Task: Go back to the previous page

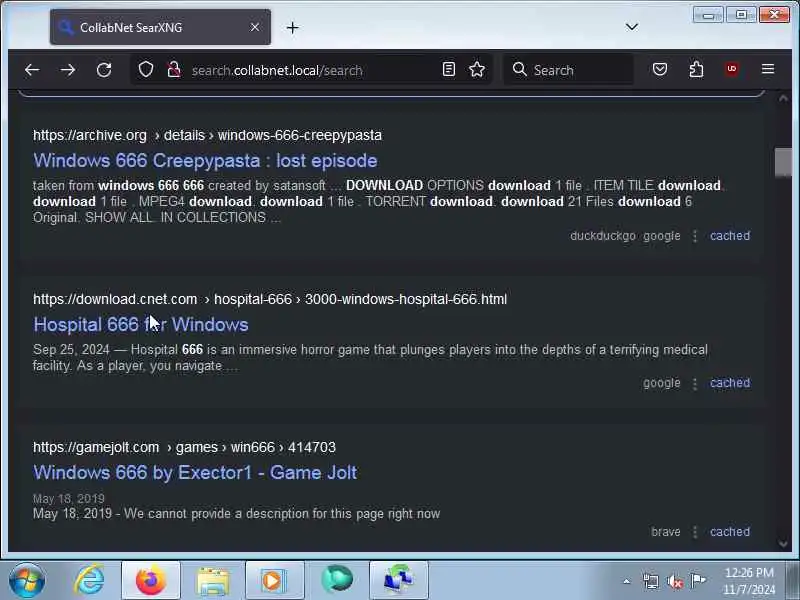Action: 32,69
